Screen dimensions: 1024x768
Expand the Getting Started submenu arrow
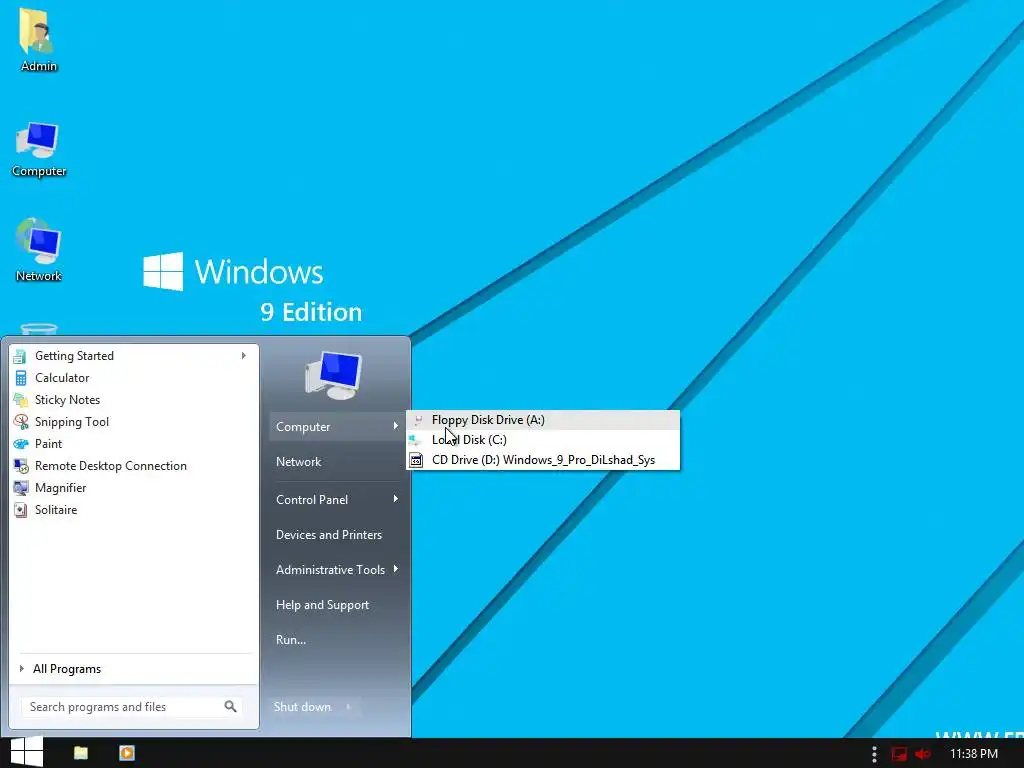point(244,356)
